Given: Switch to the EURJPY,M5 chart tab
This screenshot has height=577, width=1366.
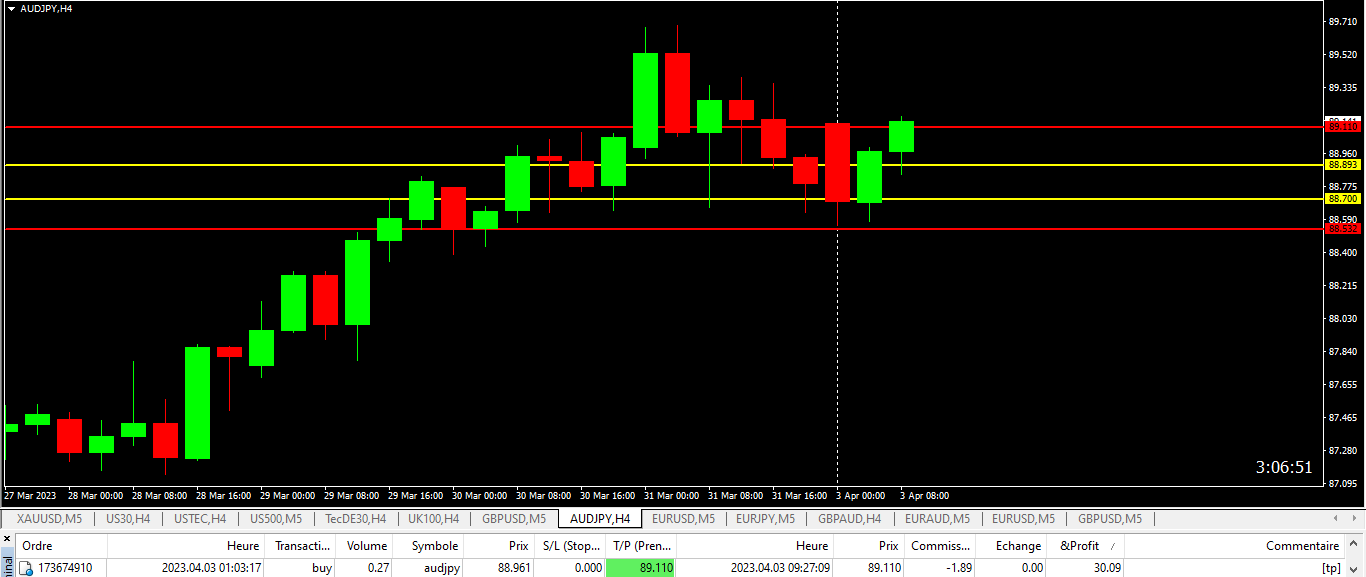Looking at the screenshot, I should 767,519.
